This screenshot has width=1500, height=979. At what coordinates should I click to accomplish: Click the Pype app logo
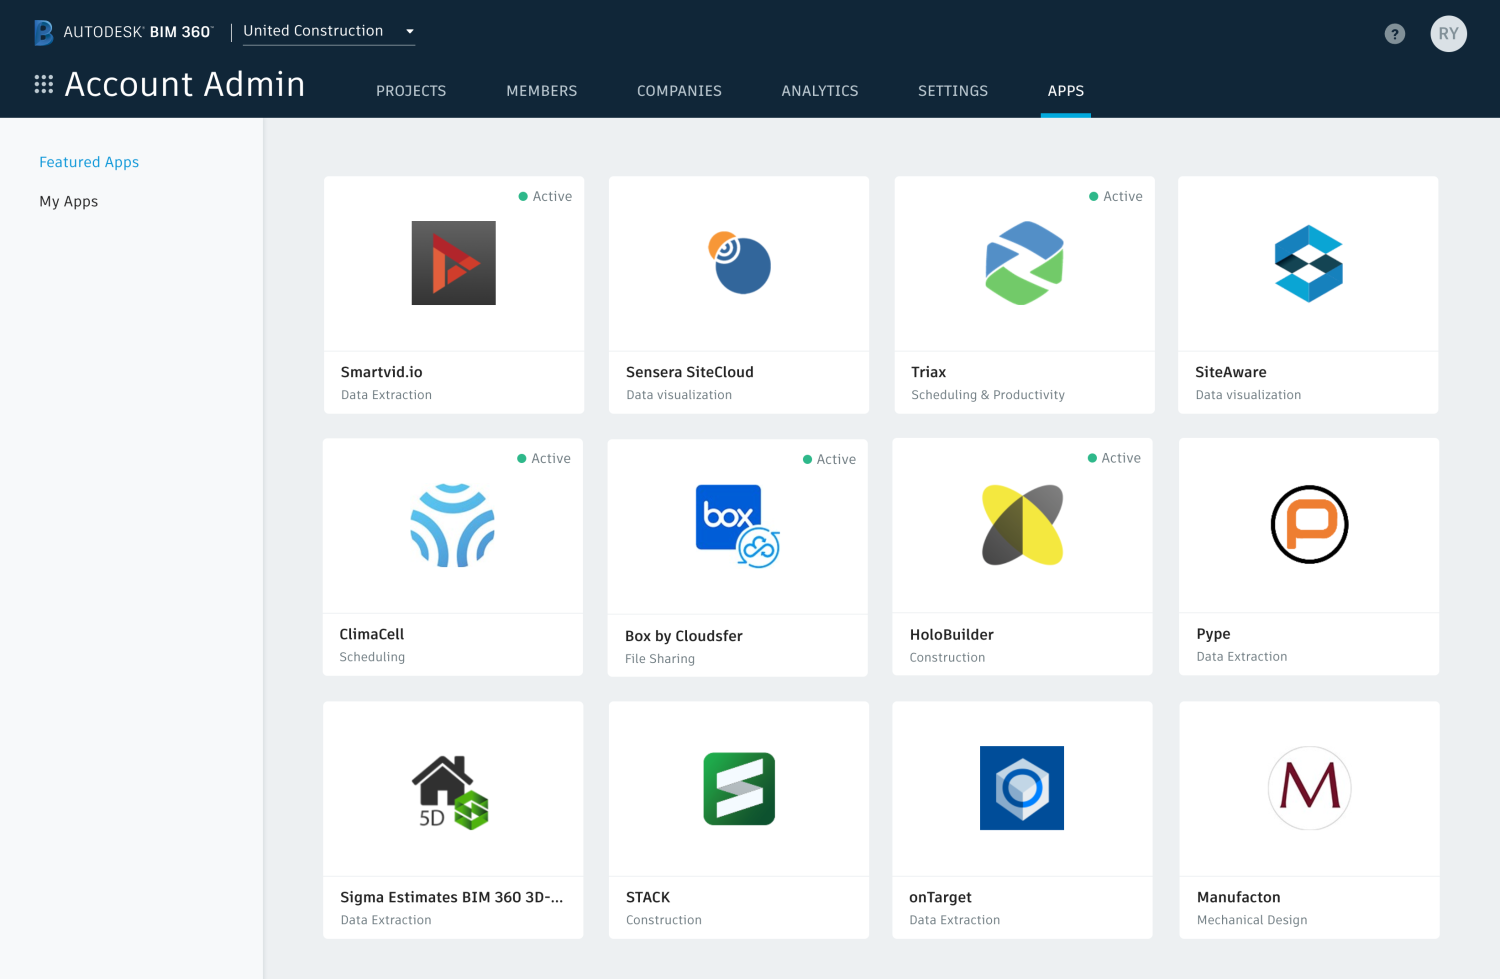[1309, 525]
